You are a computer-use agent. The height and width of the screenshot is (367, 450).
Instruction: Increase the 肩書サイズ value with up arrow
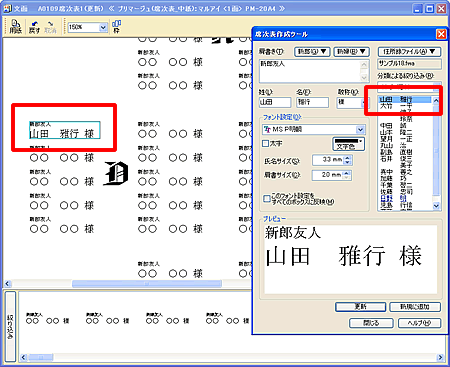347,173
